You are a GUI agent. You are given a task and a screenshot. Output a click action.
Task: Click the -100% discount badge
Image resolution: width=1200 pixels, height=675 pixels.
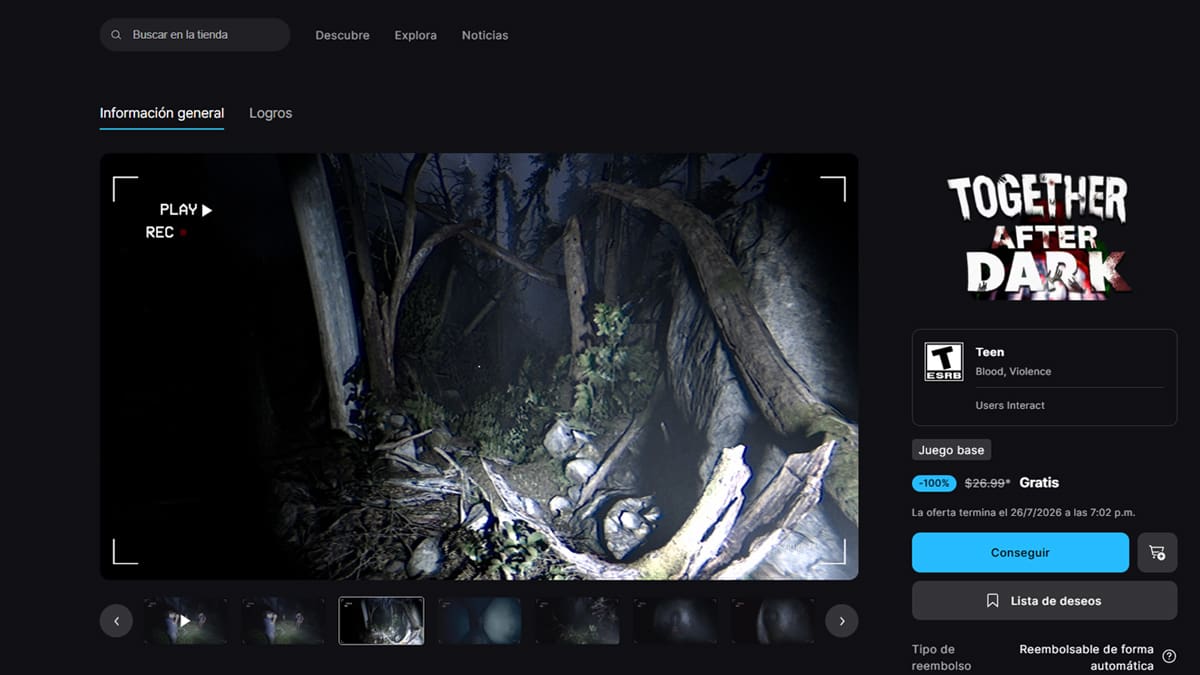click(x=934, y=483)
